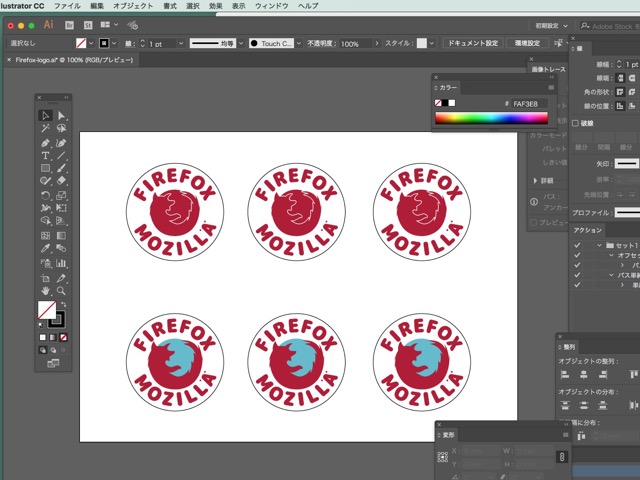
Task: Select the Blend tool
Action: click(x=61, y=248)
